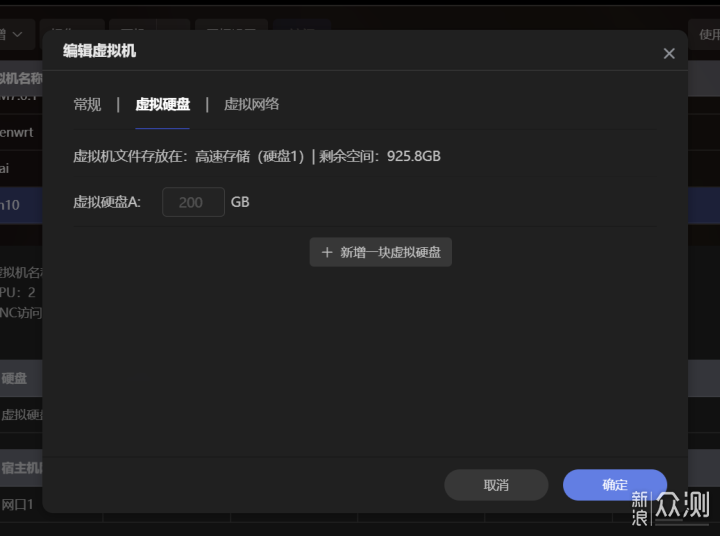720x536 pixels.
Task: Click the 虚拟硬盘A size input field
Action: point(193,202)
